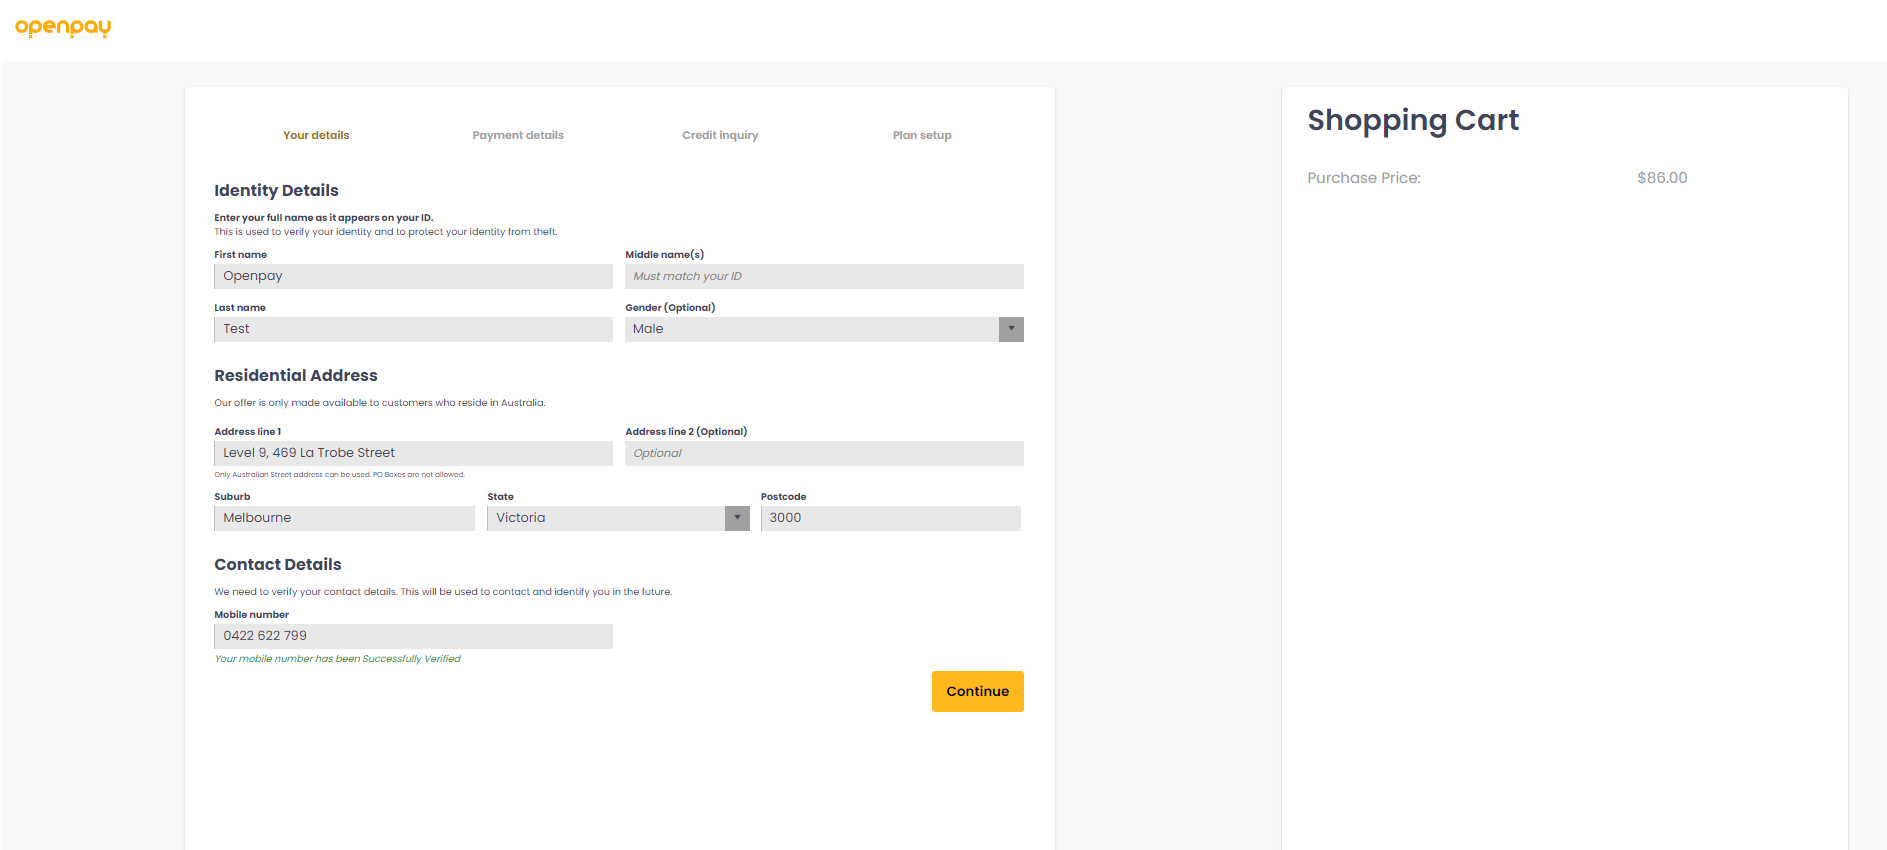Select the Gender field showing Male
1887x850 pixels.
[x=811, y=329]
